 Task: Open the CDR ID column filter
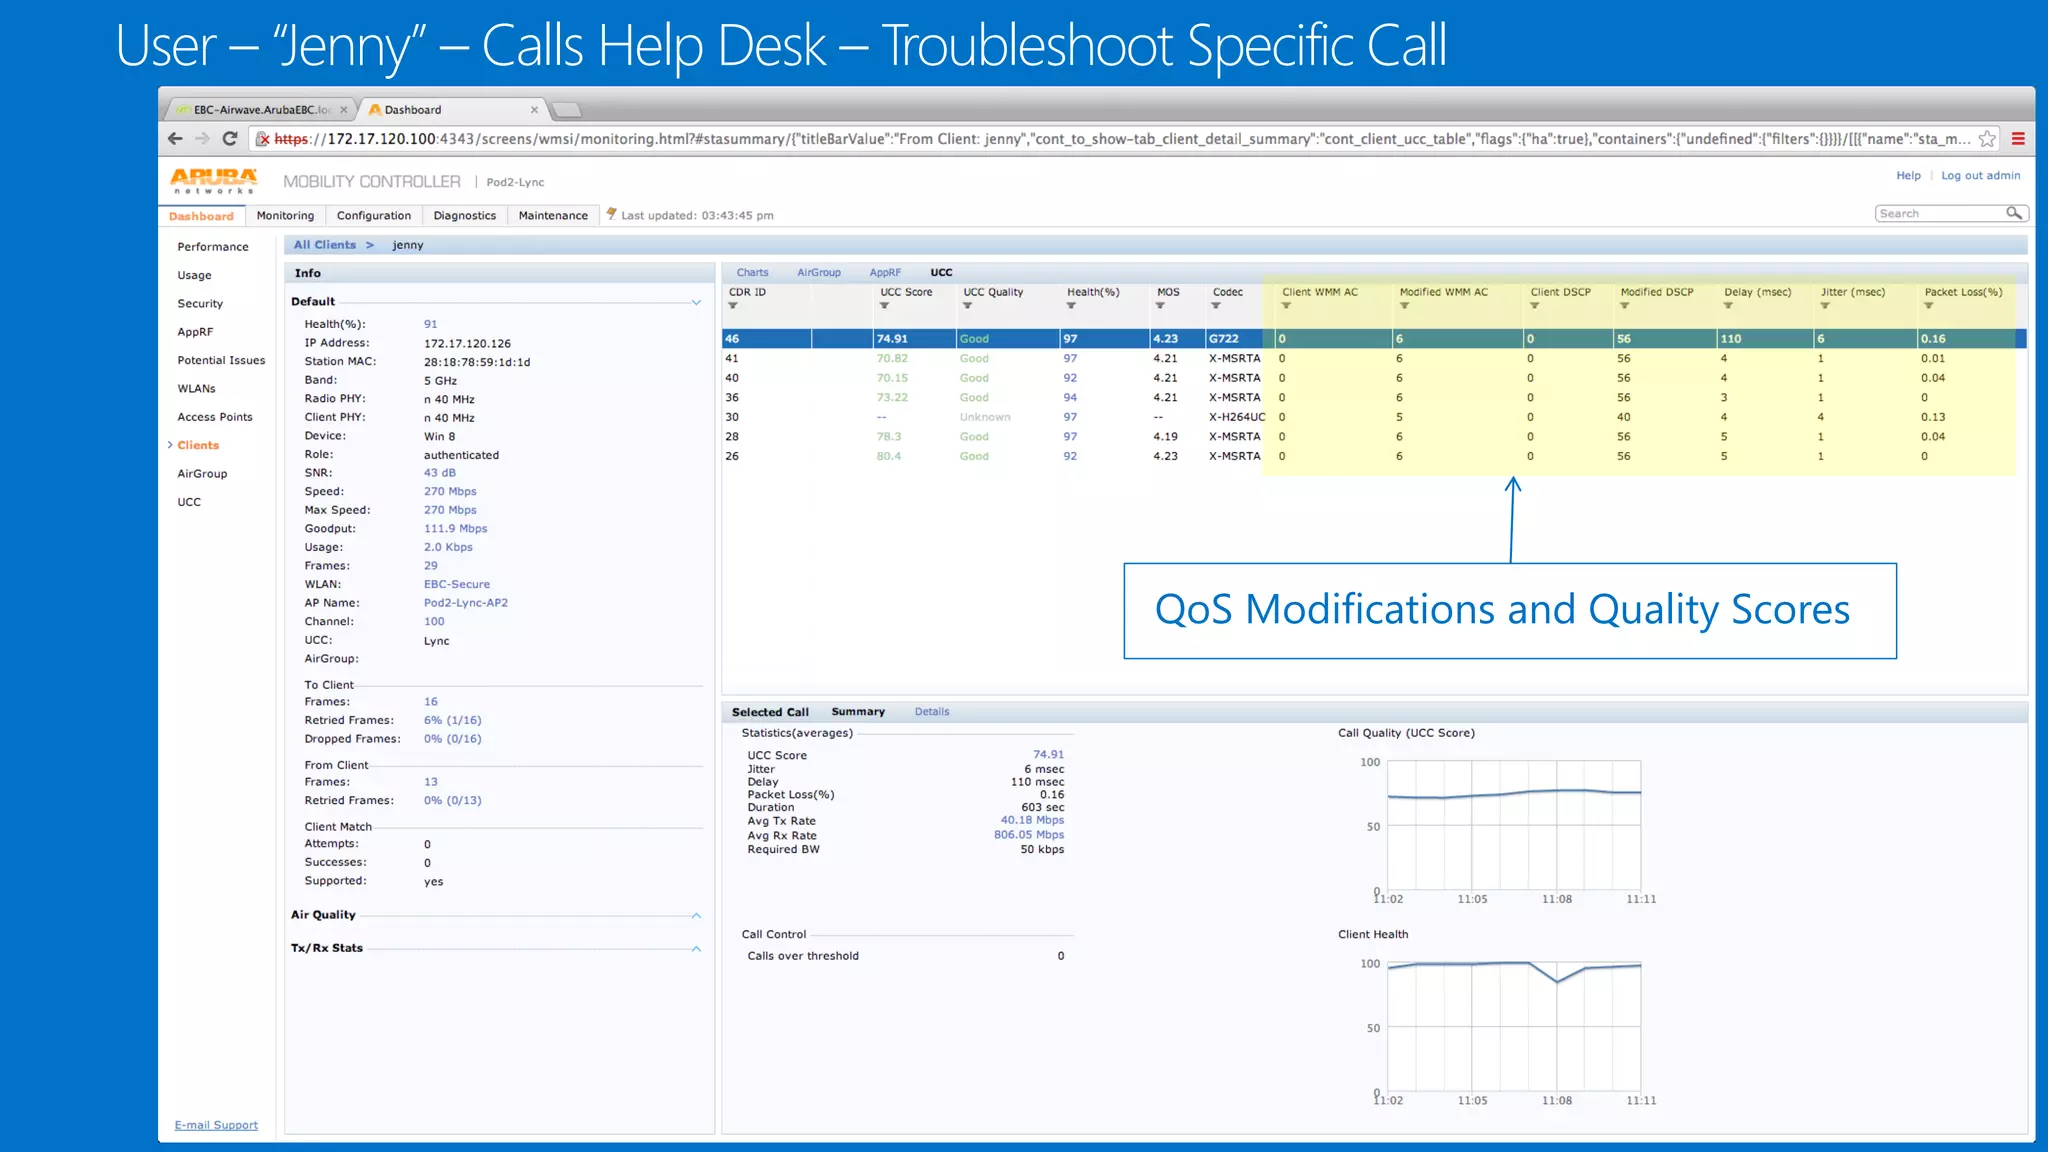coord(733,306)
